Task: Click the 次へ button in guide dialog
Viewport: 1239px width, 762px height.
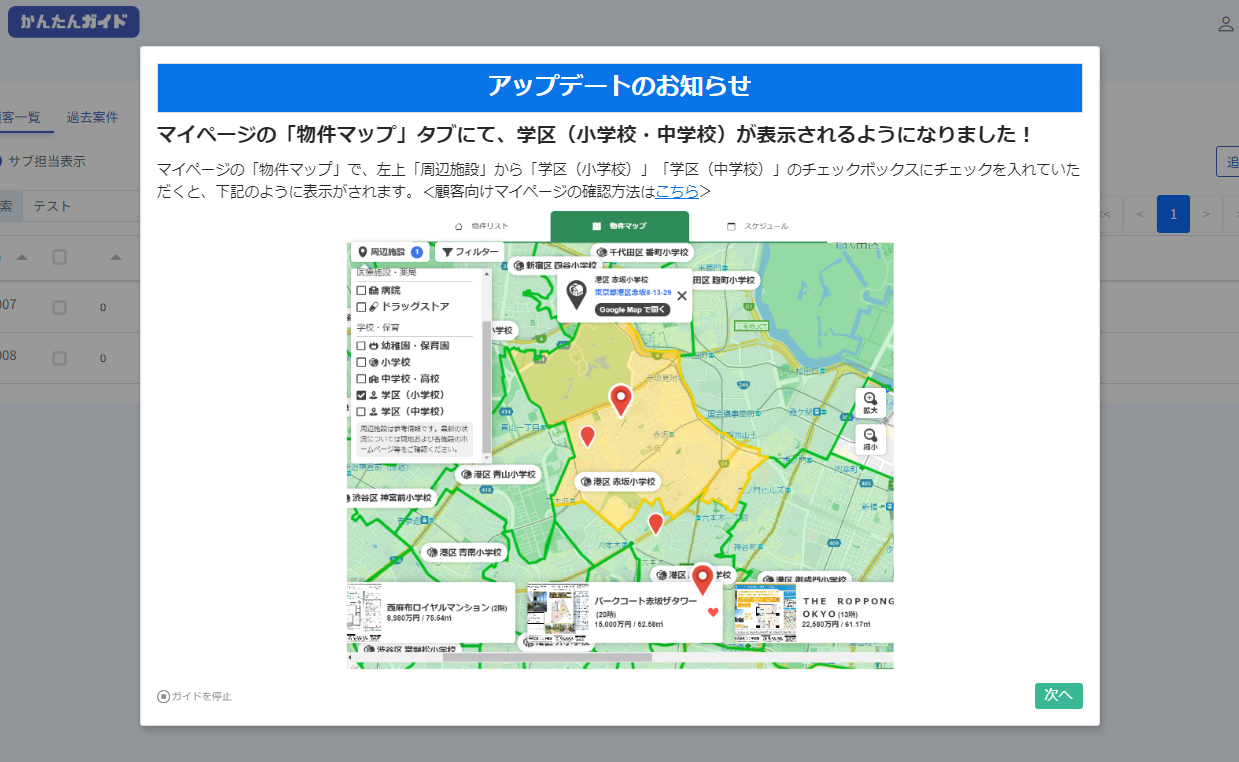Action: pyautogui.click(x=1058, y=695)
